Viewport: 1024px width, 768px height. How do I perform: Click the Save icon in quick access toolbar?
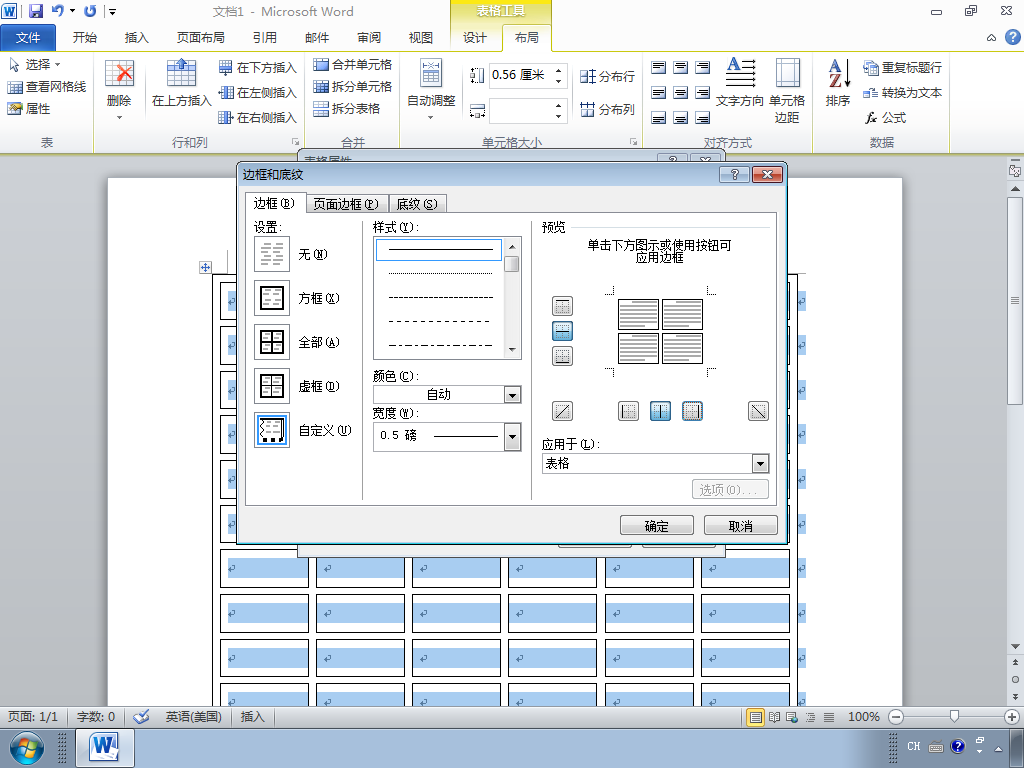click(35, 11)
